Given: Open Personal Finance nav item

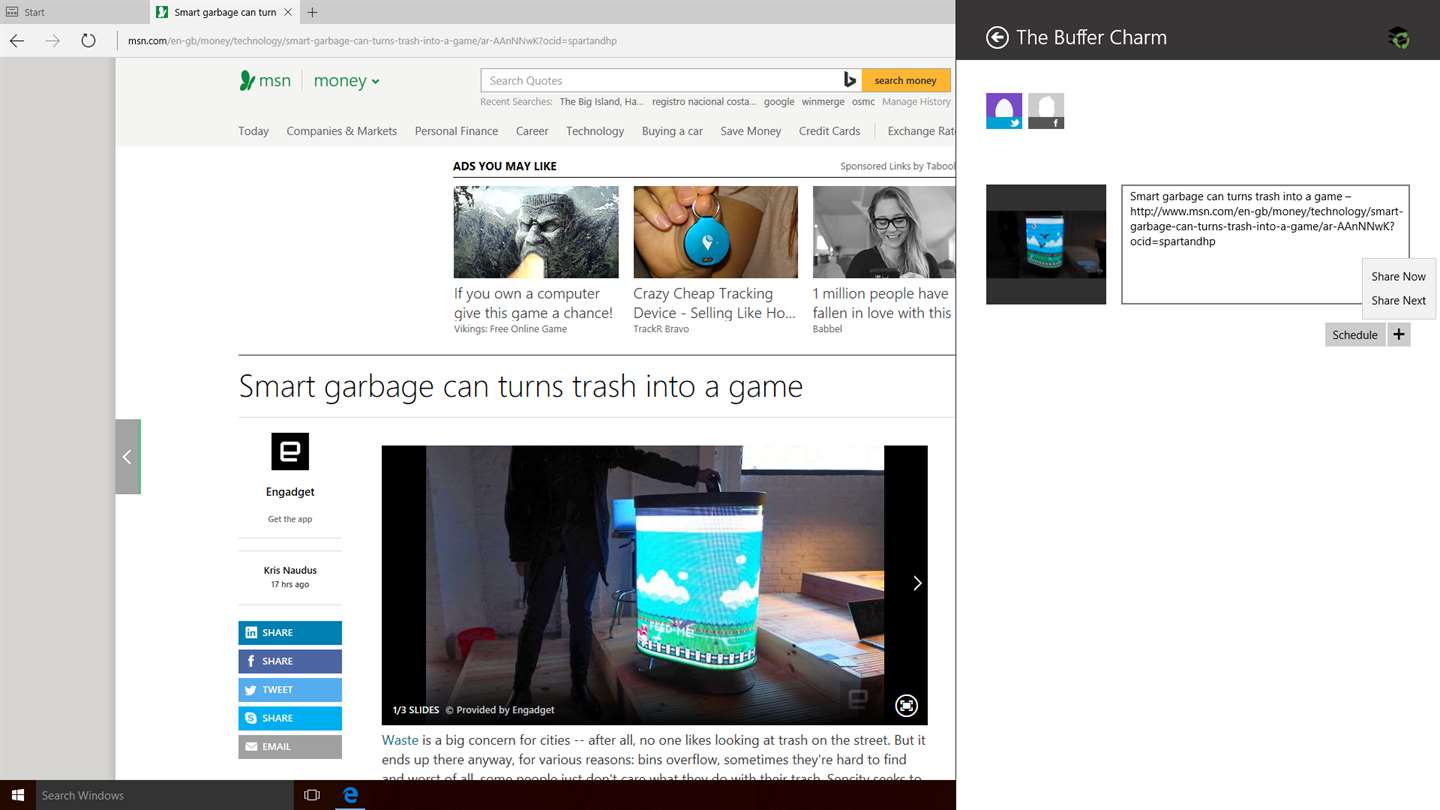Looking at the screenshot, I should [456, 131].
